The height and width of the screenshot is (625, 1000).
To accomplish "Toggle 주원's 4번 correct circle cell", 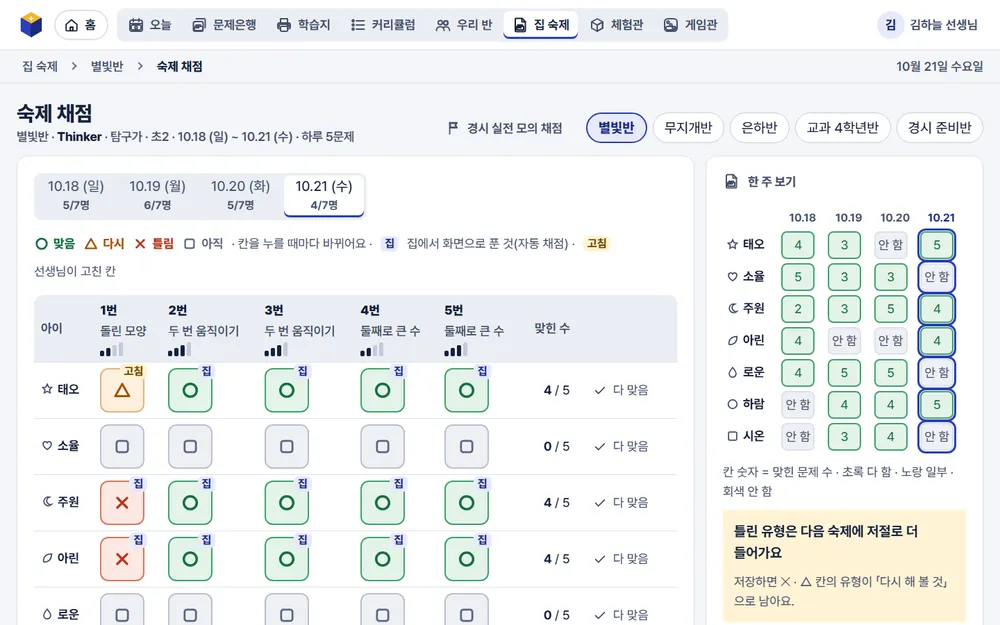I will [x=382, y=503].
